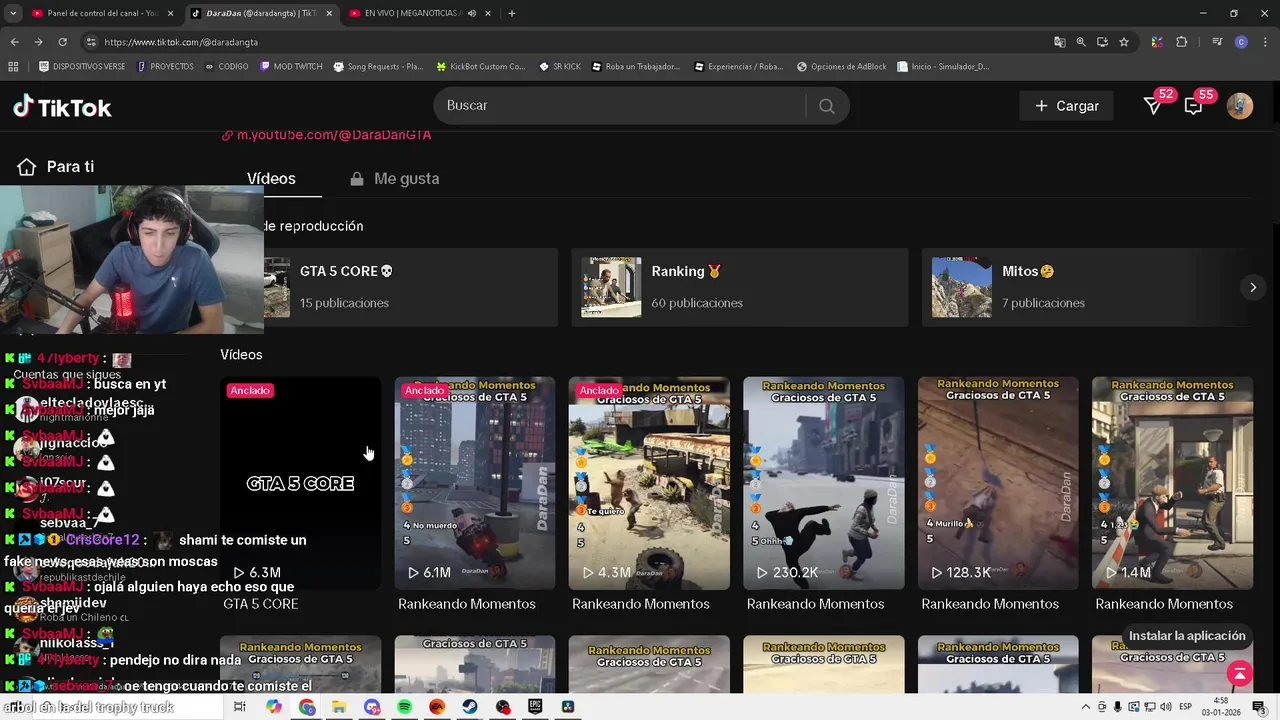Open the Song Requests bookmark

click(378, 67)
